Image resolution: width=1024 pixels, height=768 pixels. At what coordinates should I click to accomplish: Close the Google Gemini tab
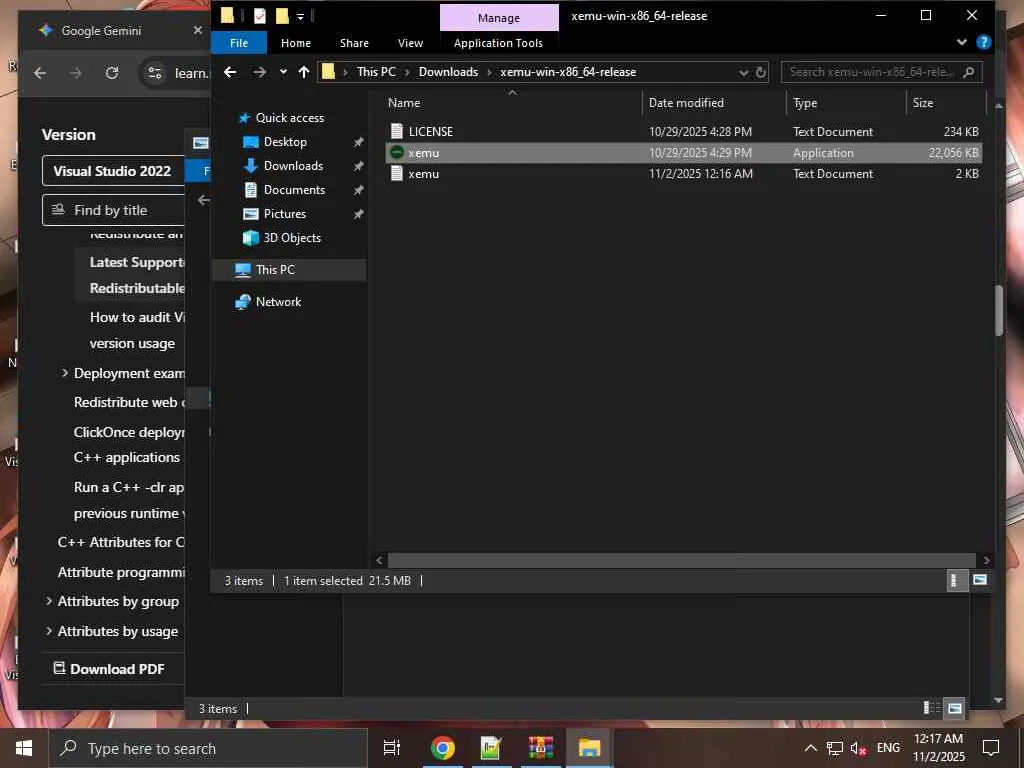[198, 30]
